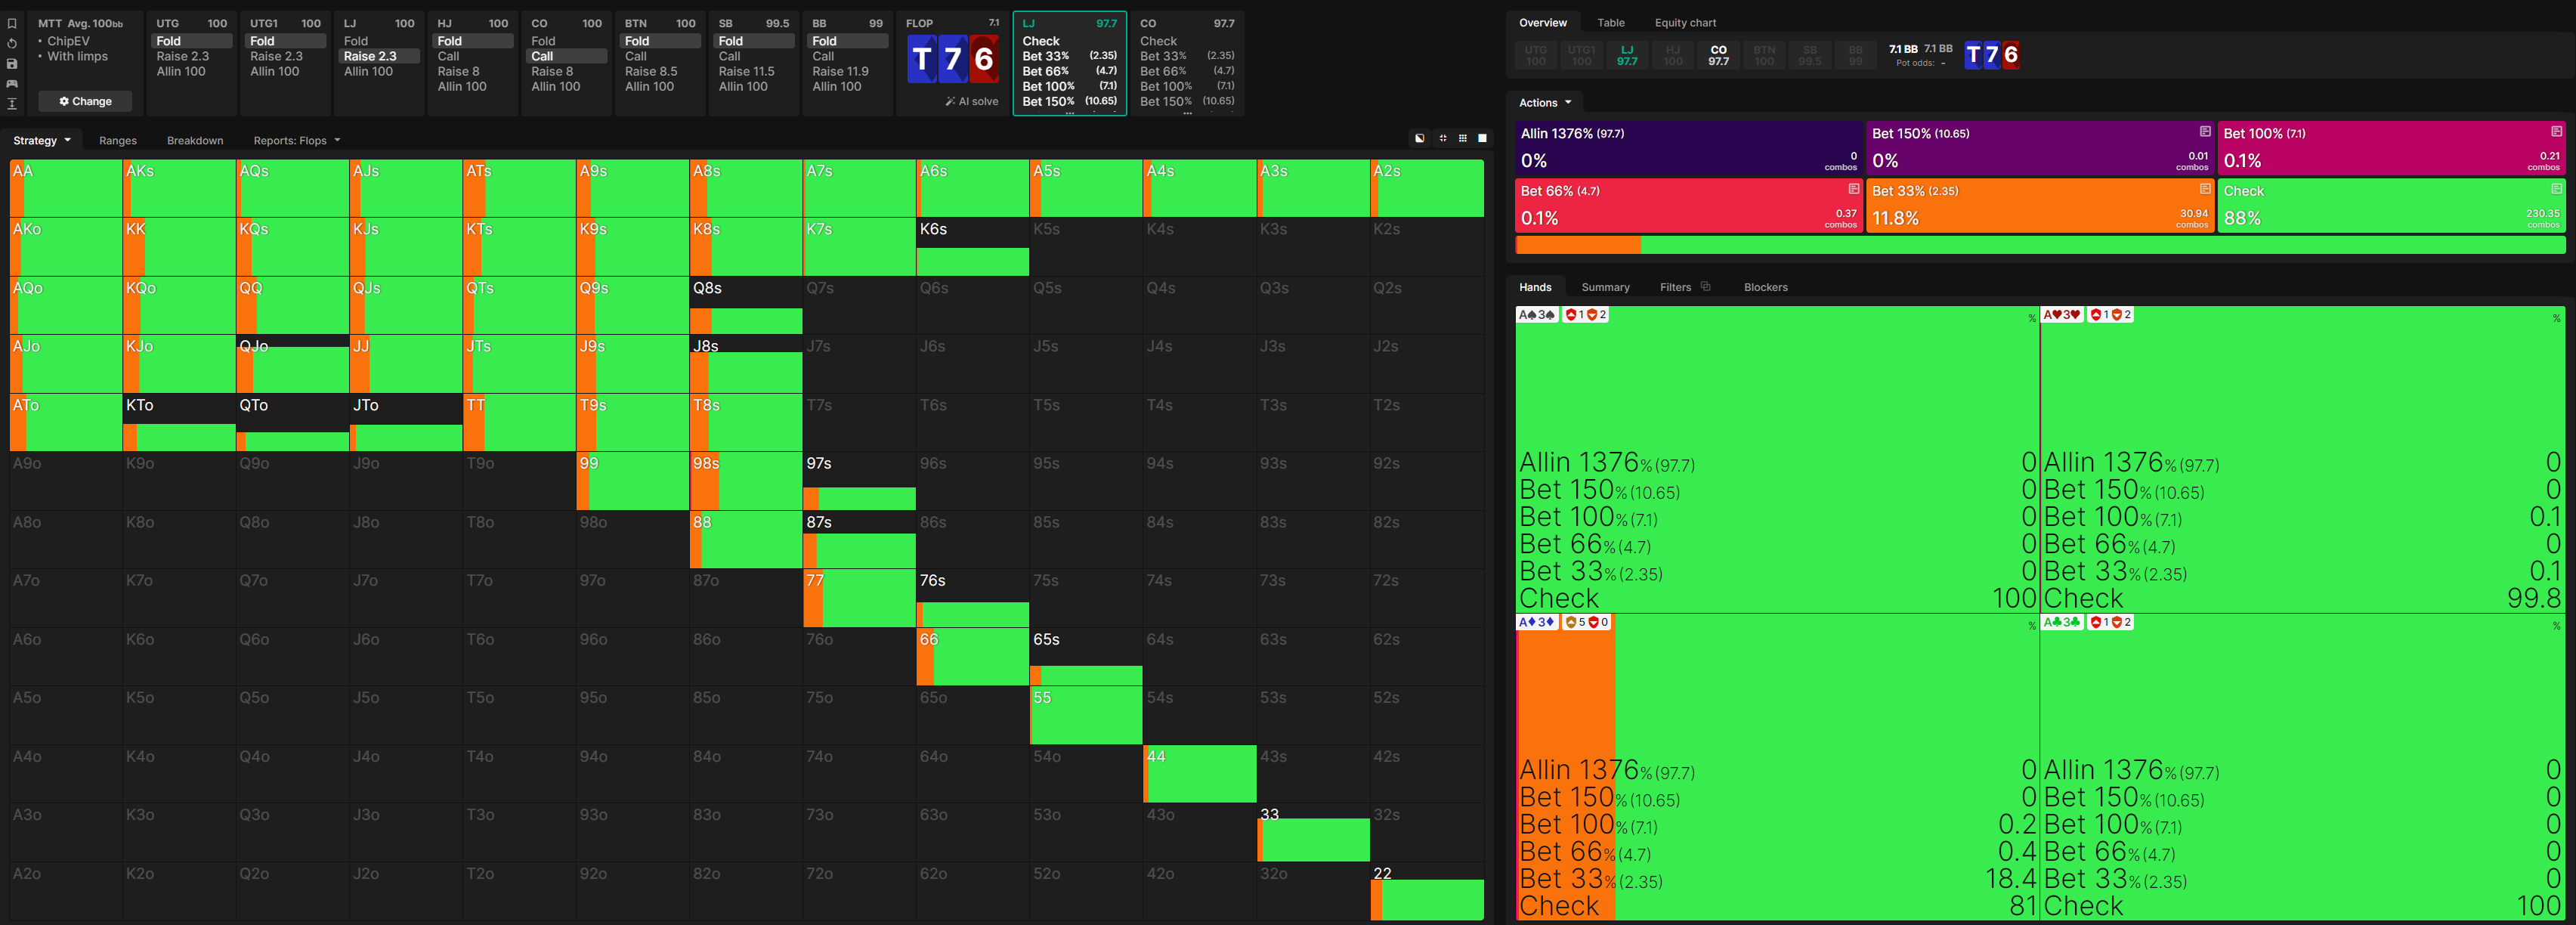2576x925 pixels.
Task: Select the solid full-square matrix view
Action: [1482, 138]
